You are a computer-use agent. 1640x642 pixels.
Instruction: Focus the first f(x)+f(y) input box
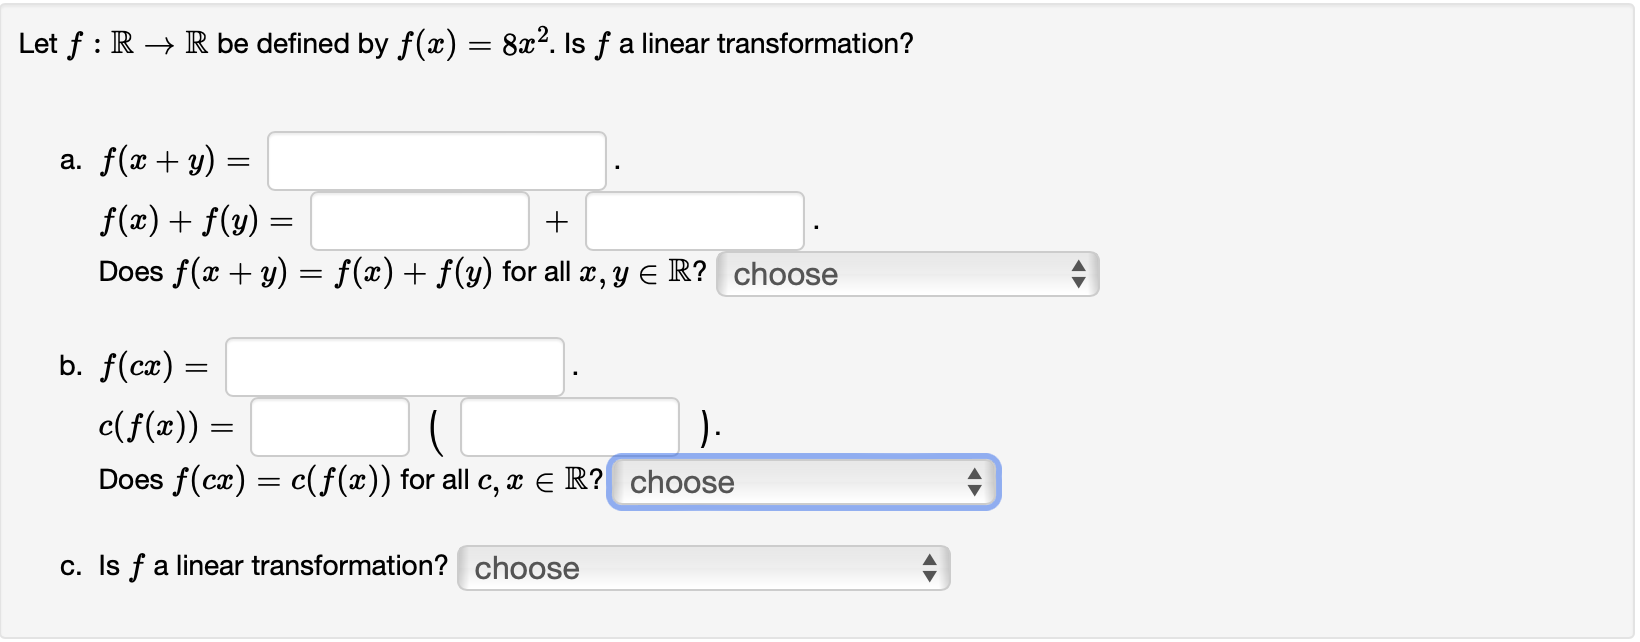(419, 220)
